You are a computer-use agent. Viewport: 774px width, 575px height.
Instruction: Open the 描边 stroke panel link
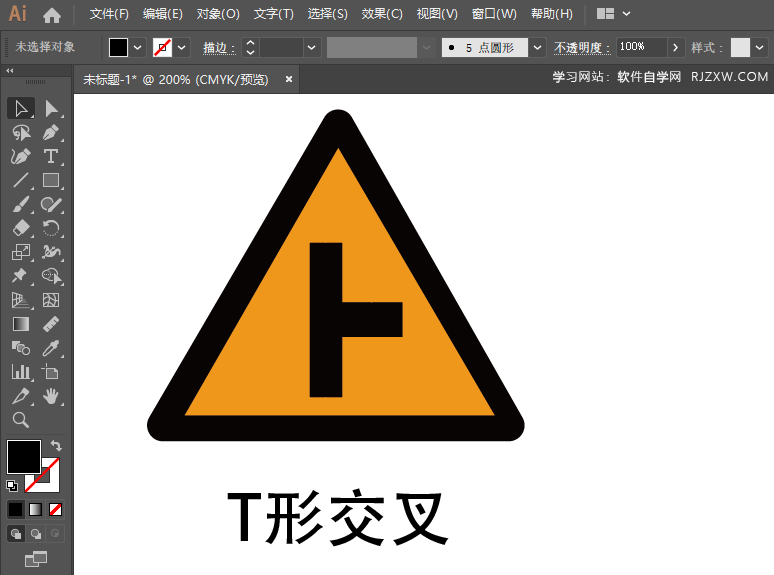(x=219, y=48)
